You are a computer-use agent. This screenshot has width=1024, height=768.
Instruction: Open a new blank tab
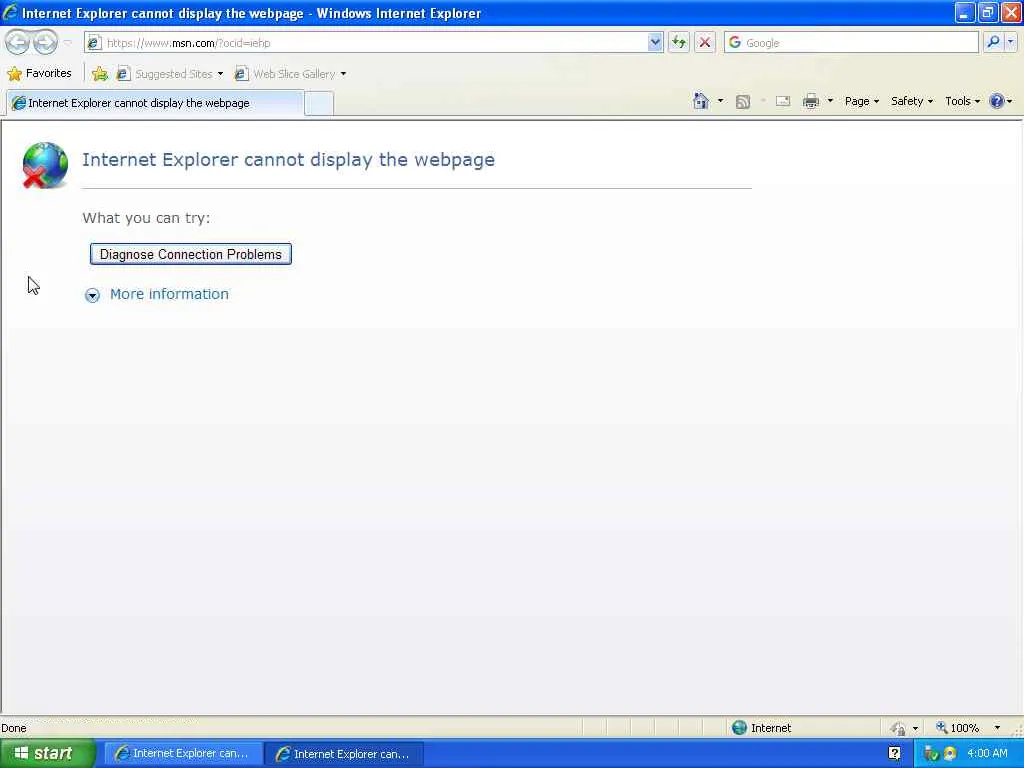pyautogui.click(x=319, y=104)
